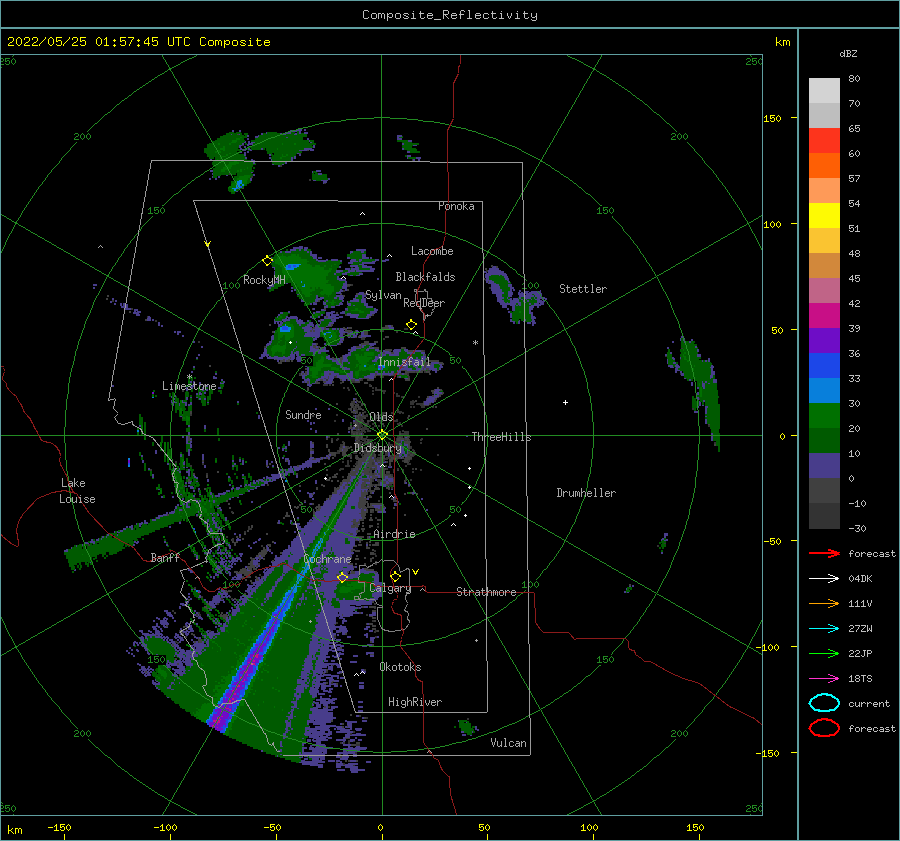
Task: Choose the blue swatch between 36 and 33
Action: 824,366
